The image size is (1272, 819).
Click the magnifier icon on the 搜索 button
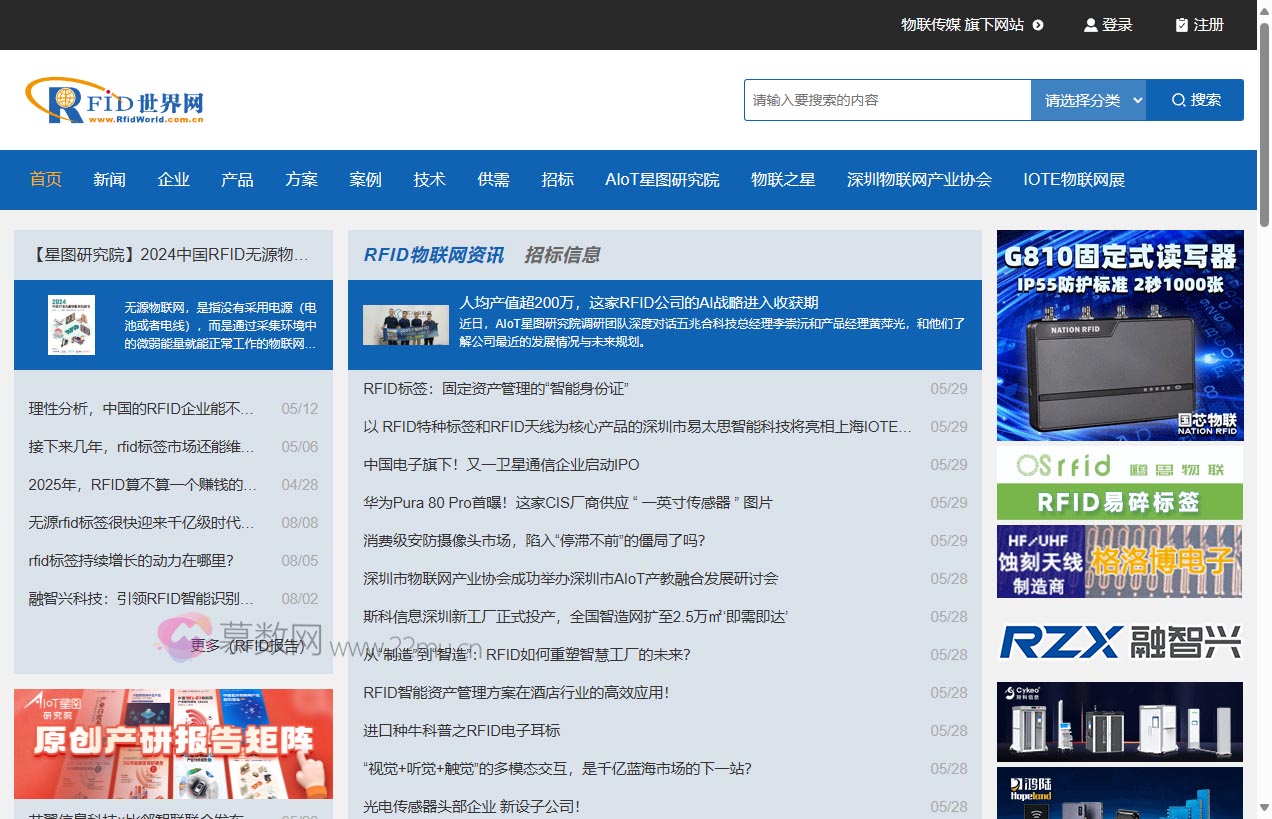pos(1181,99)
